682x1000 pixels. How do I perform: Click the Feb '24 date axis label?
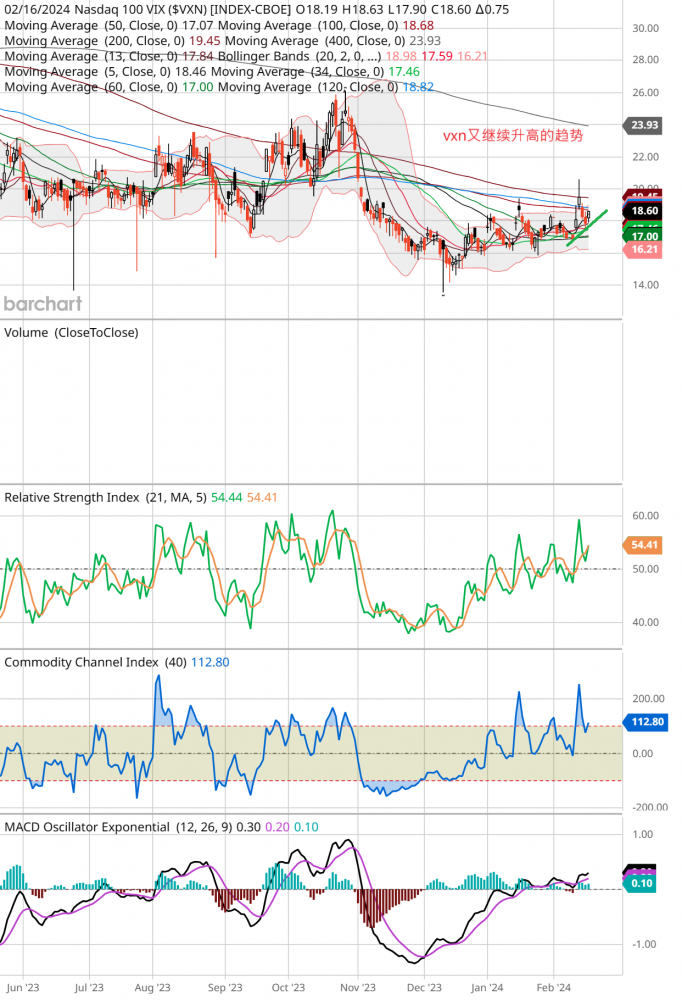[x=554, y=987]
